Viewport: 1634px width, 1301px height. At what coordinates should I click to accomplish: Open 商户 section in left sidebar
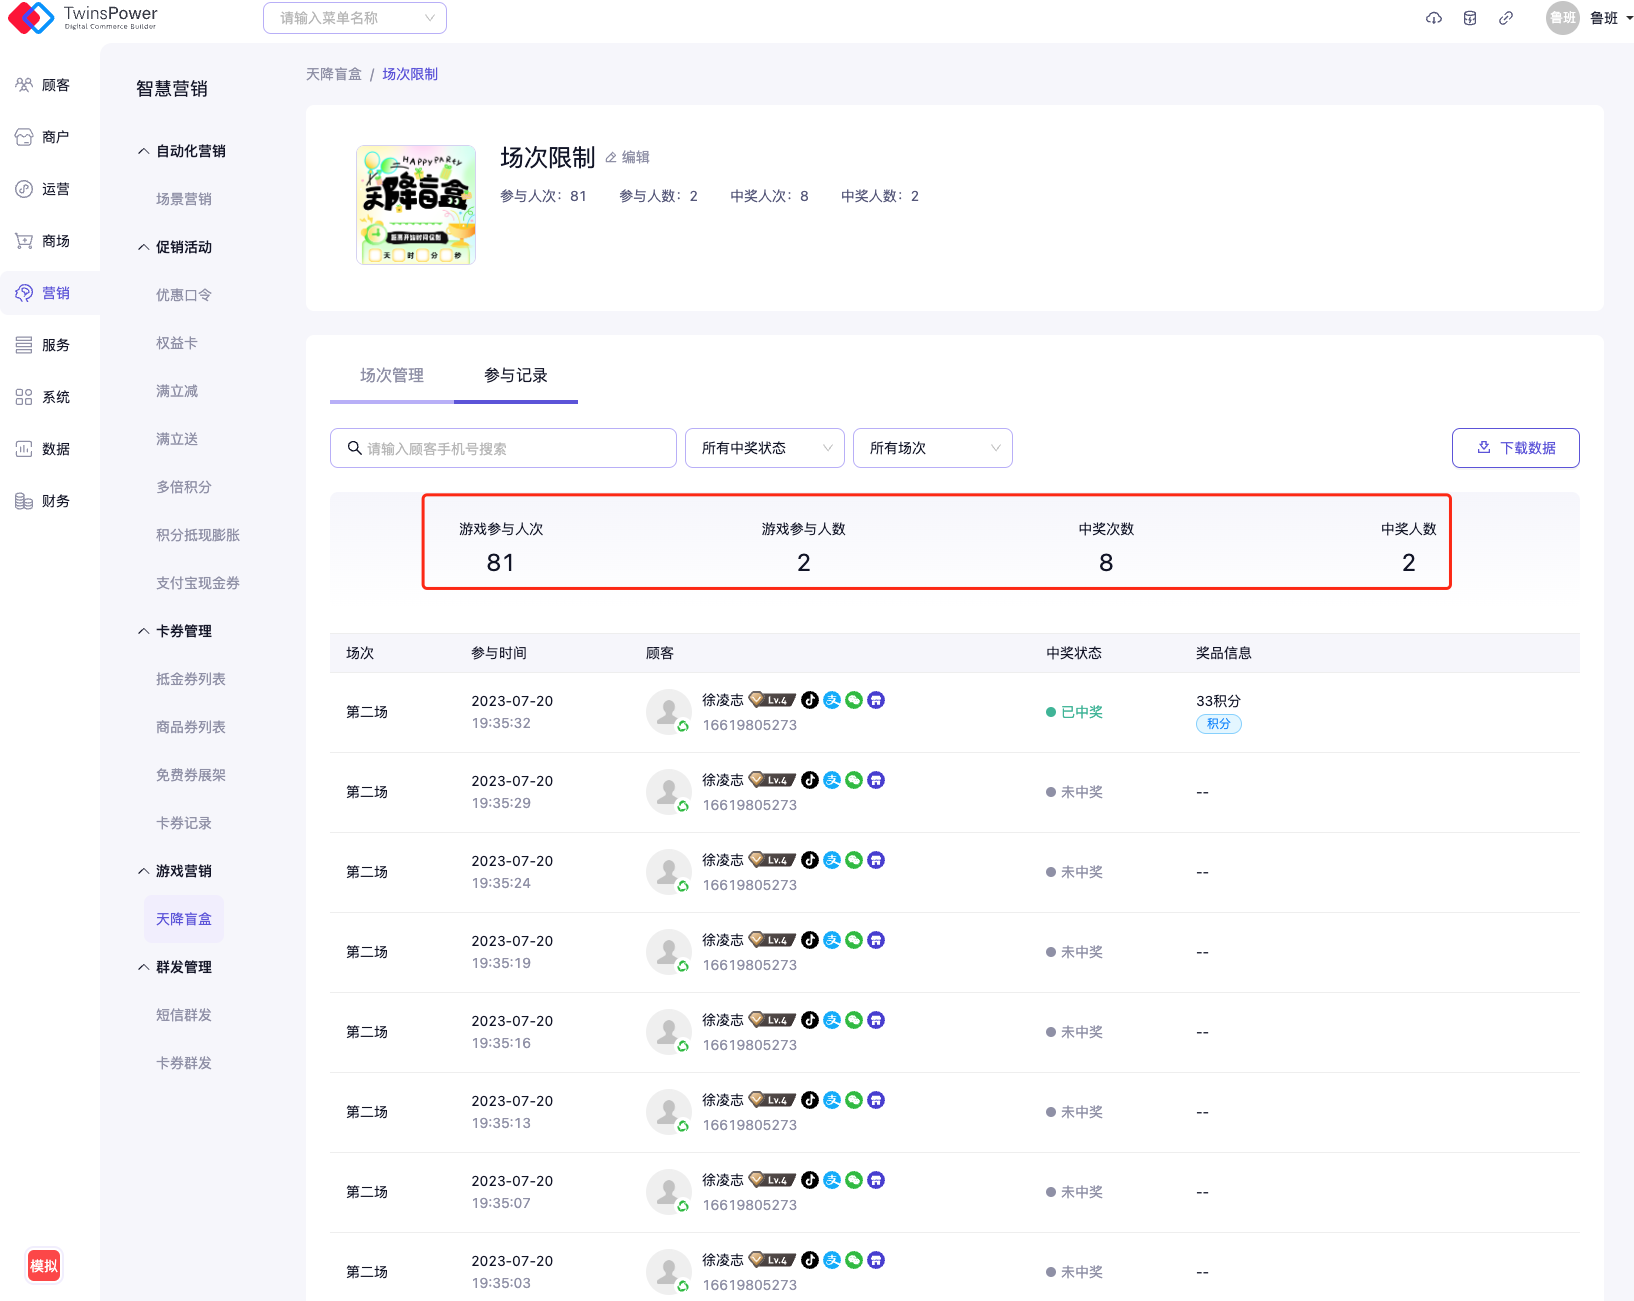tap(44, 137)
